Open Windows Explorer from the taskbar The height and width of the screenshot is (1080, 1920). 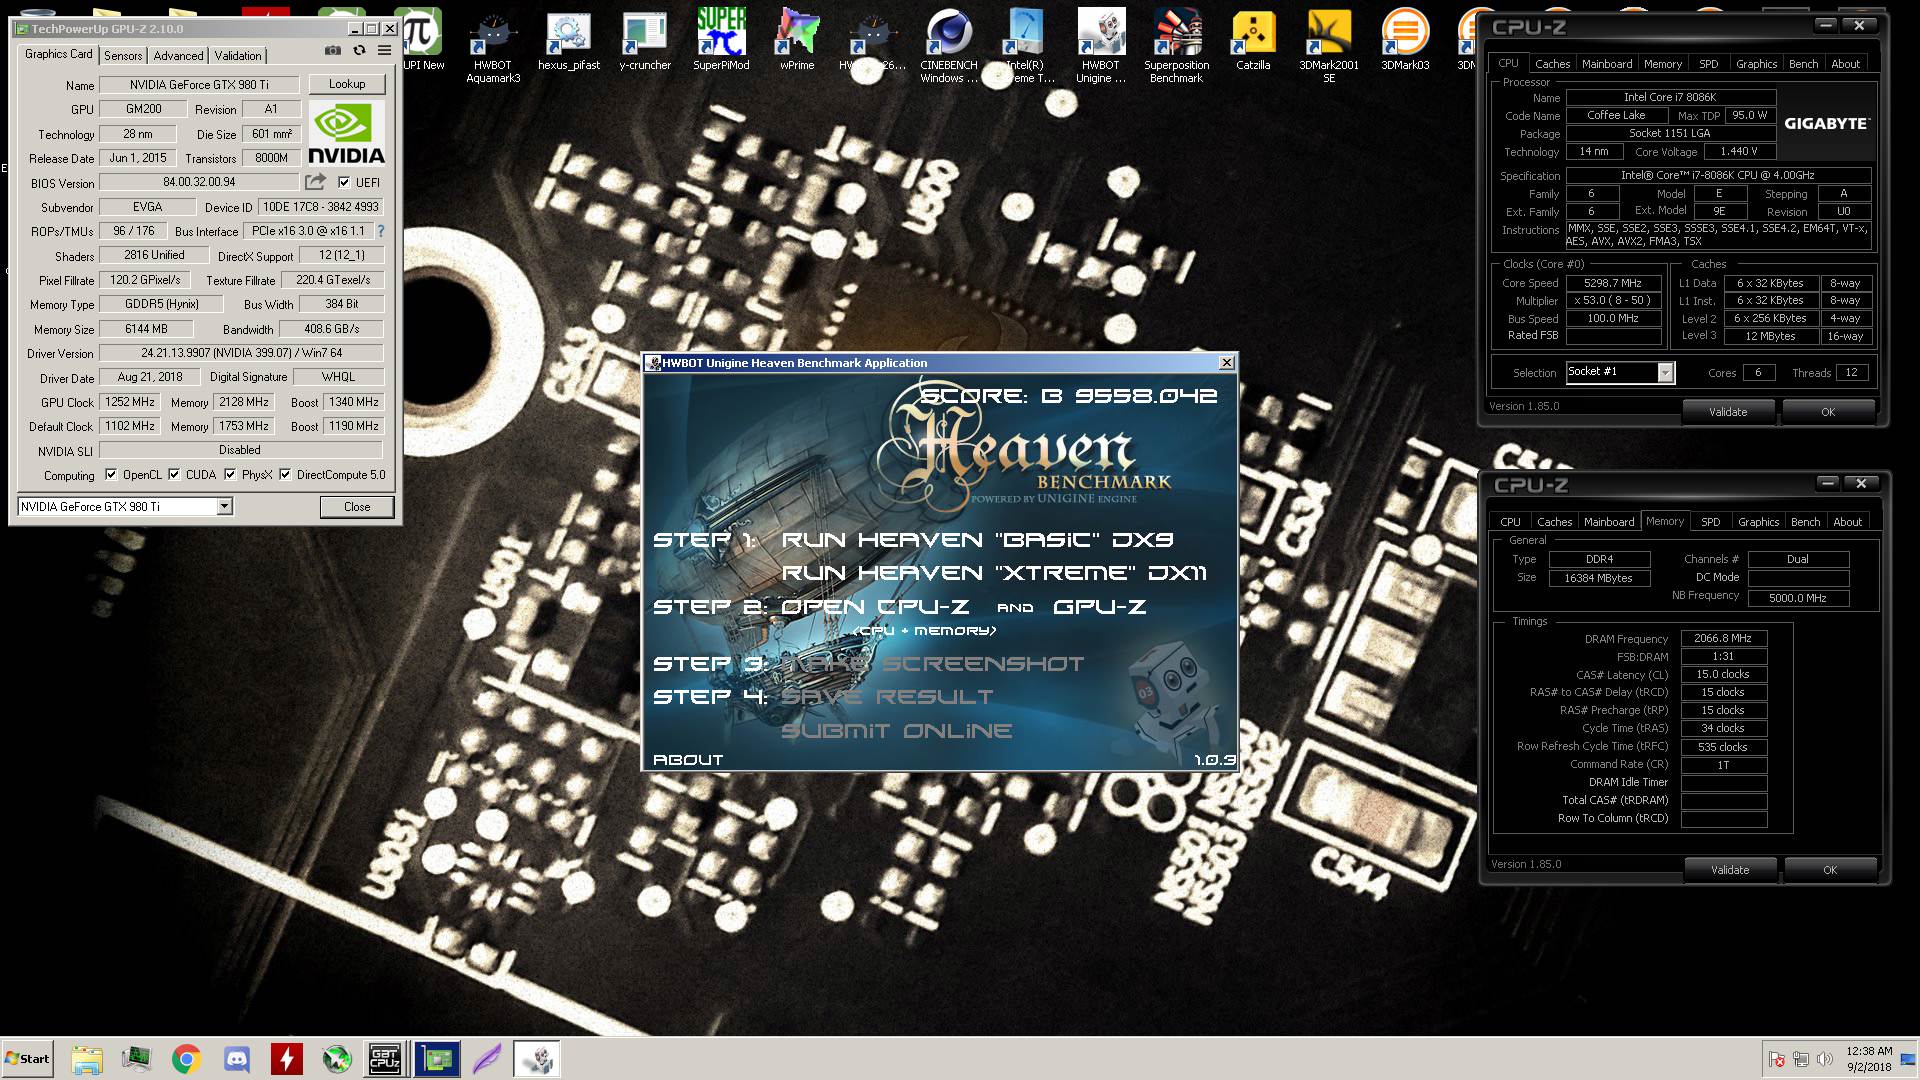point(87,1059)
